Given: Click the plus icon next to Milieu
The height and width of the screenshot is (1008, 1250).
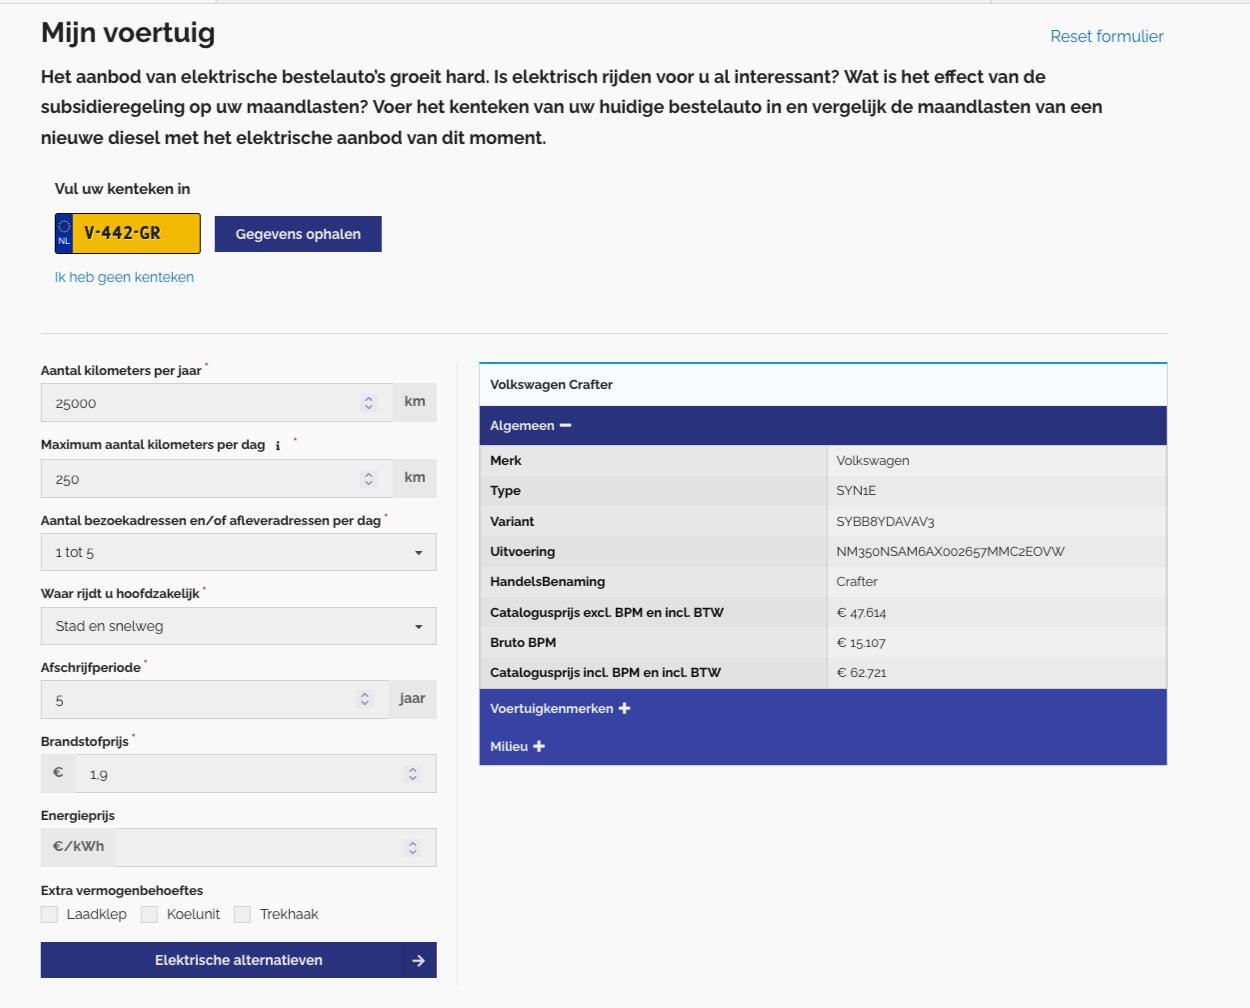Looking at the screenshot, I should pos(539,746).
